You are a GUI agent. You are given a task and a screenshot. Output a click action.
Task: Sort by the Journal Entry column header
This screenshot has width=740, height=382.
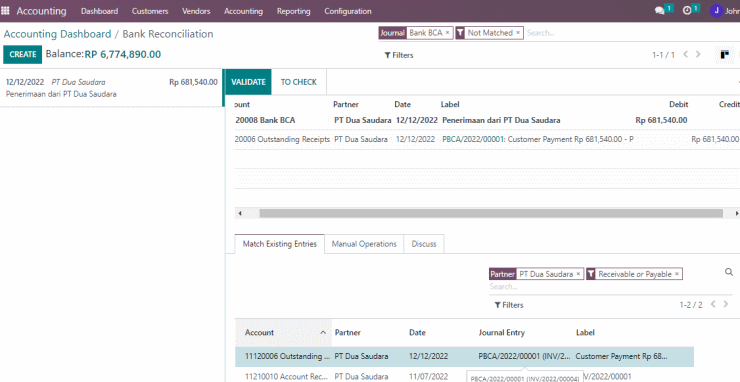[502, 332]
